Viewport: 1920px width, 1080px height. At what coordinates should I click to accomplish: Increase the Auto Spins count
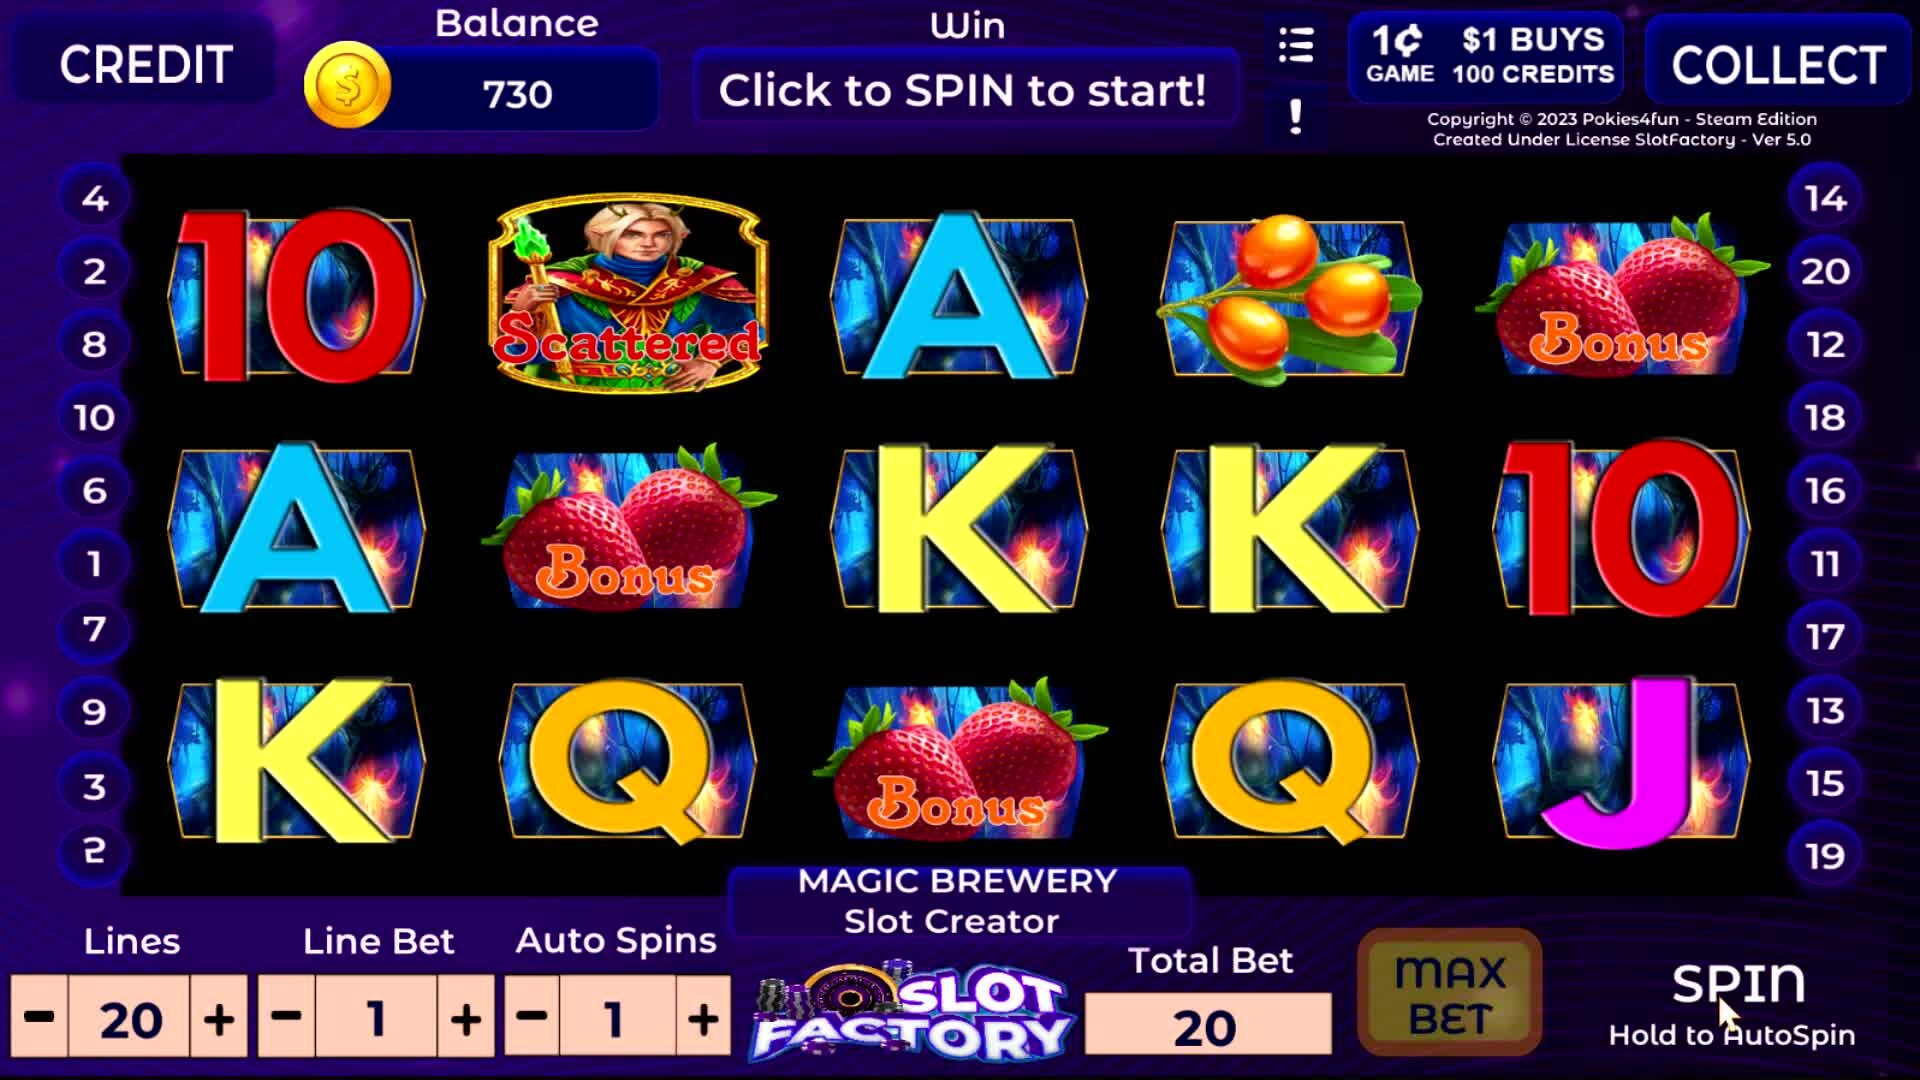click(703, 1017)
